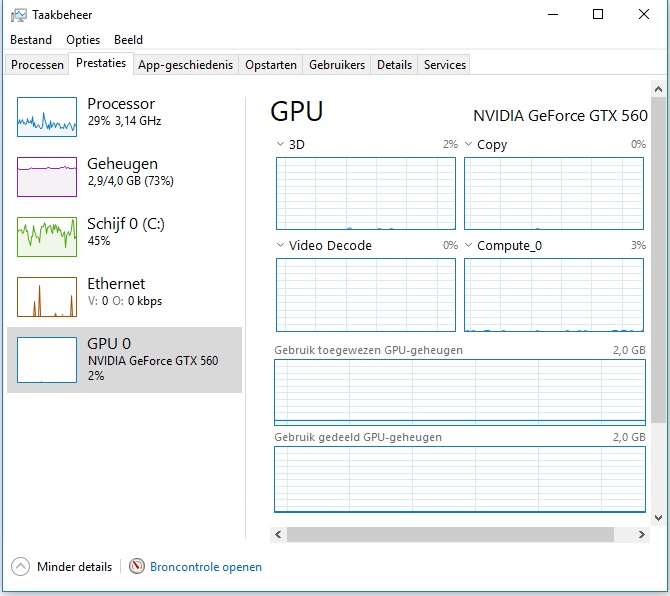This screenshot has height=596, width=670.
Task: Select the Schijf 0 (C:) disk thumbnail
Action: click(47, 237)
